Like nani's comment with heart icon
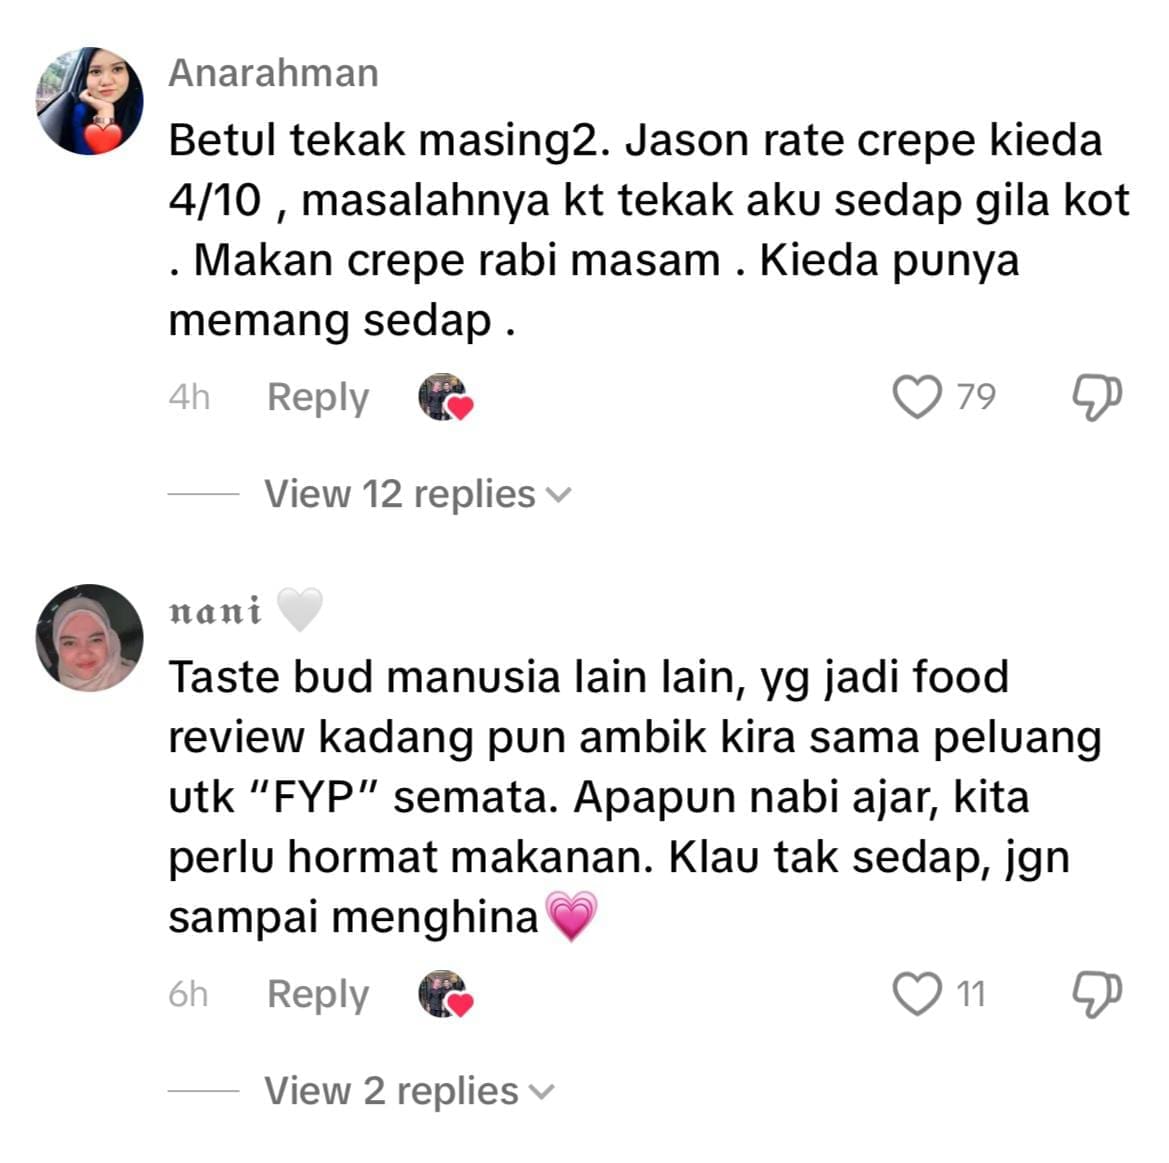This screenshot has height=1163, width=1169. (917, 994)
